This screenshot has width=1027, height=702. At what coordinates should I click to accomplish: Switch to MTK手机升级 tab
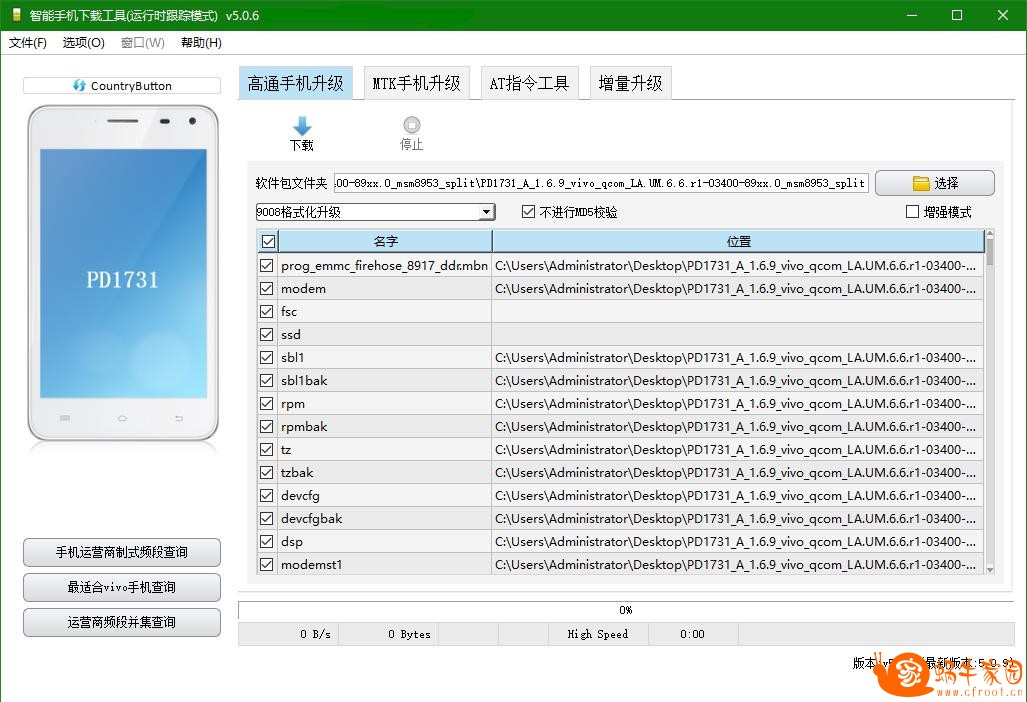417,83
